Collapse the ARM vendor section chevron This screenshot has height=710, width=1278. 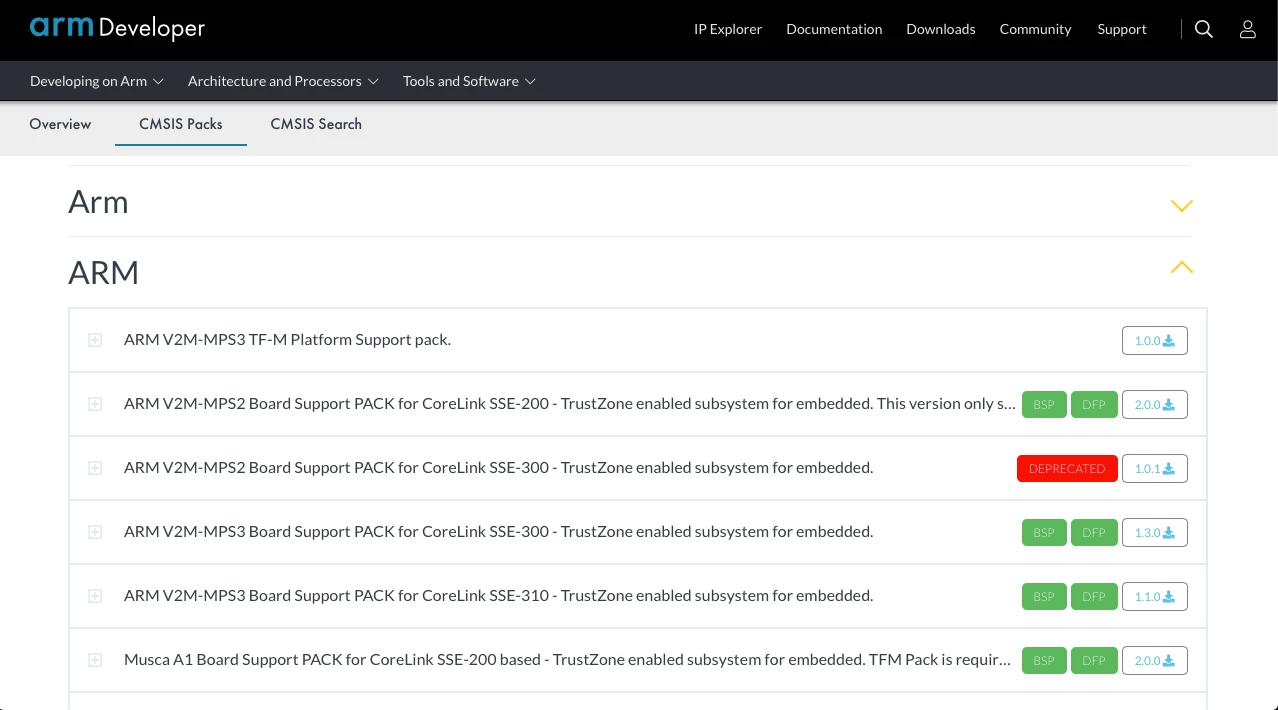(x=1182, y=267)
